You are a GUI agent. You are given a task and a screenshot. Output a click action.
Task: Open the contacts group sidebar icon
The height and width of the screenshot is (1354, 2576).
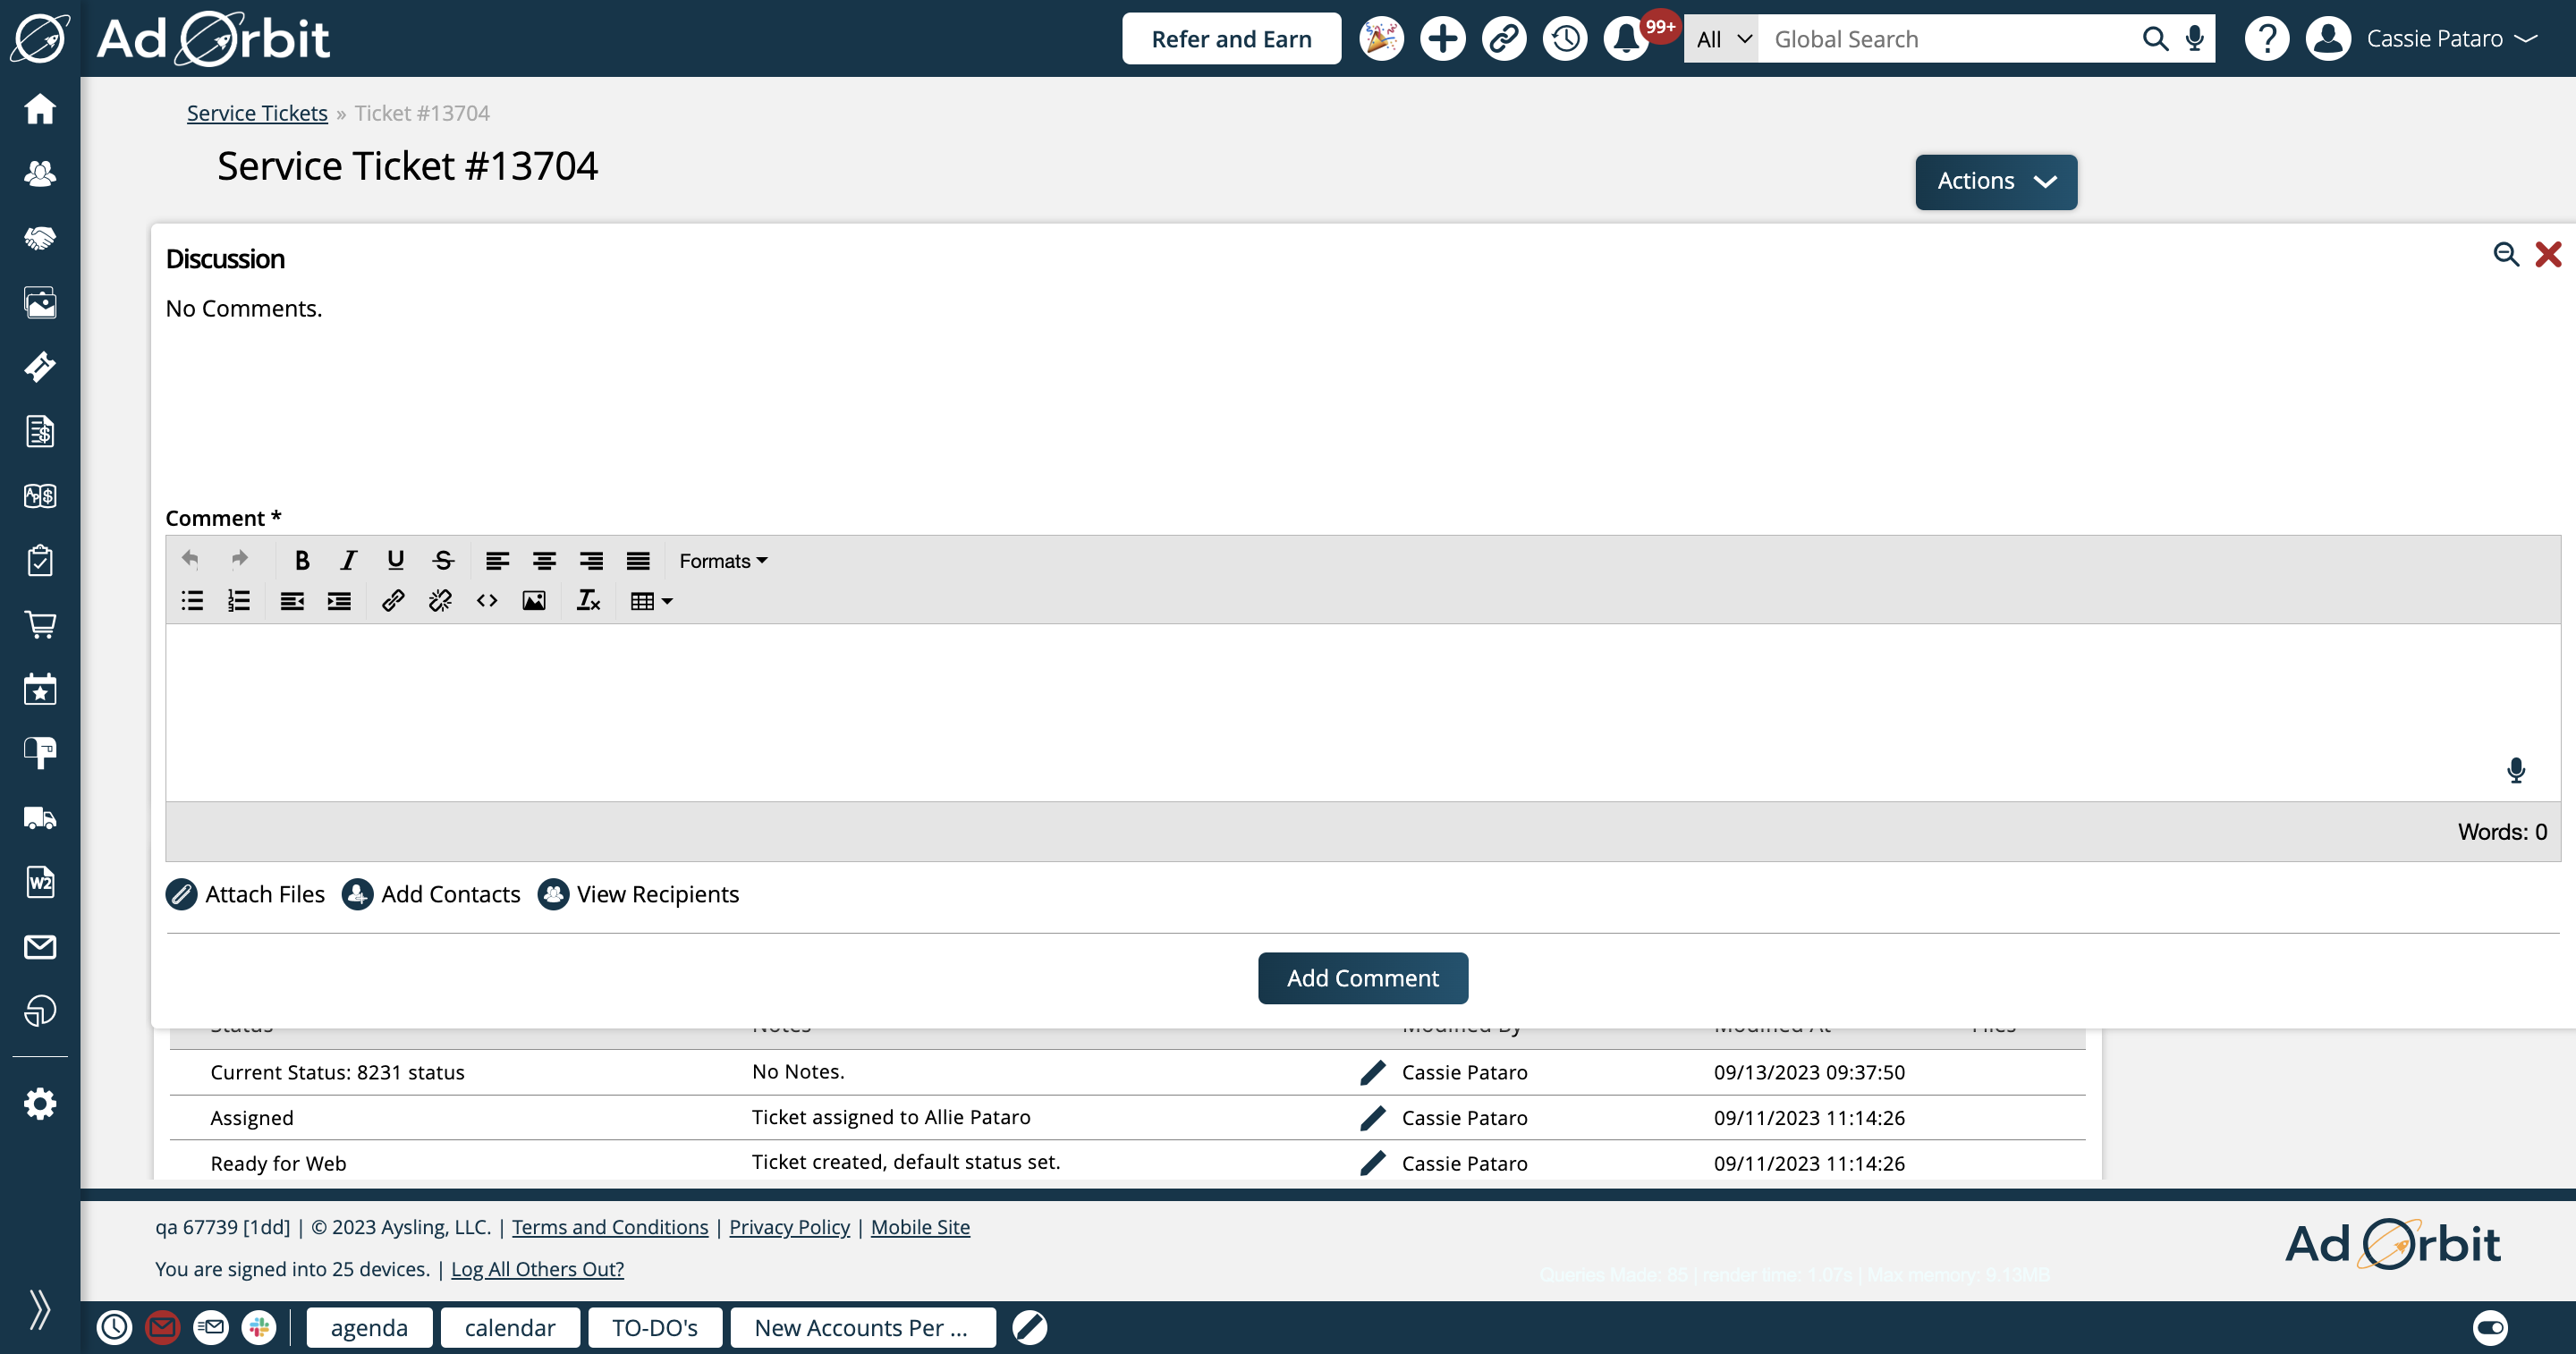click(x=40, y=173)
